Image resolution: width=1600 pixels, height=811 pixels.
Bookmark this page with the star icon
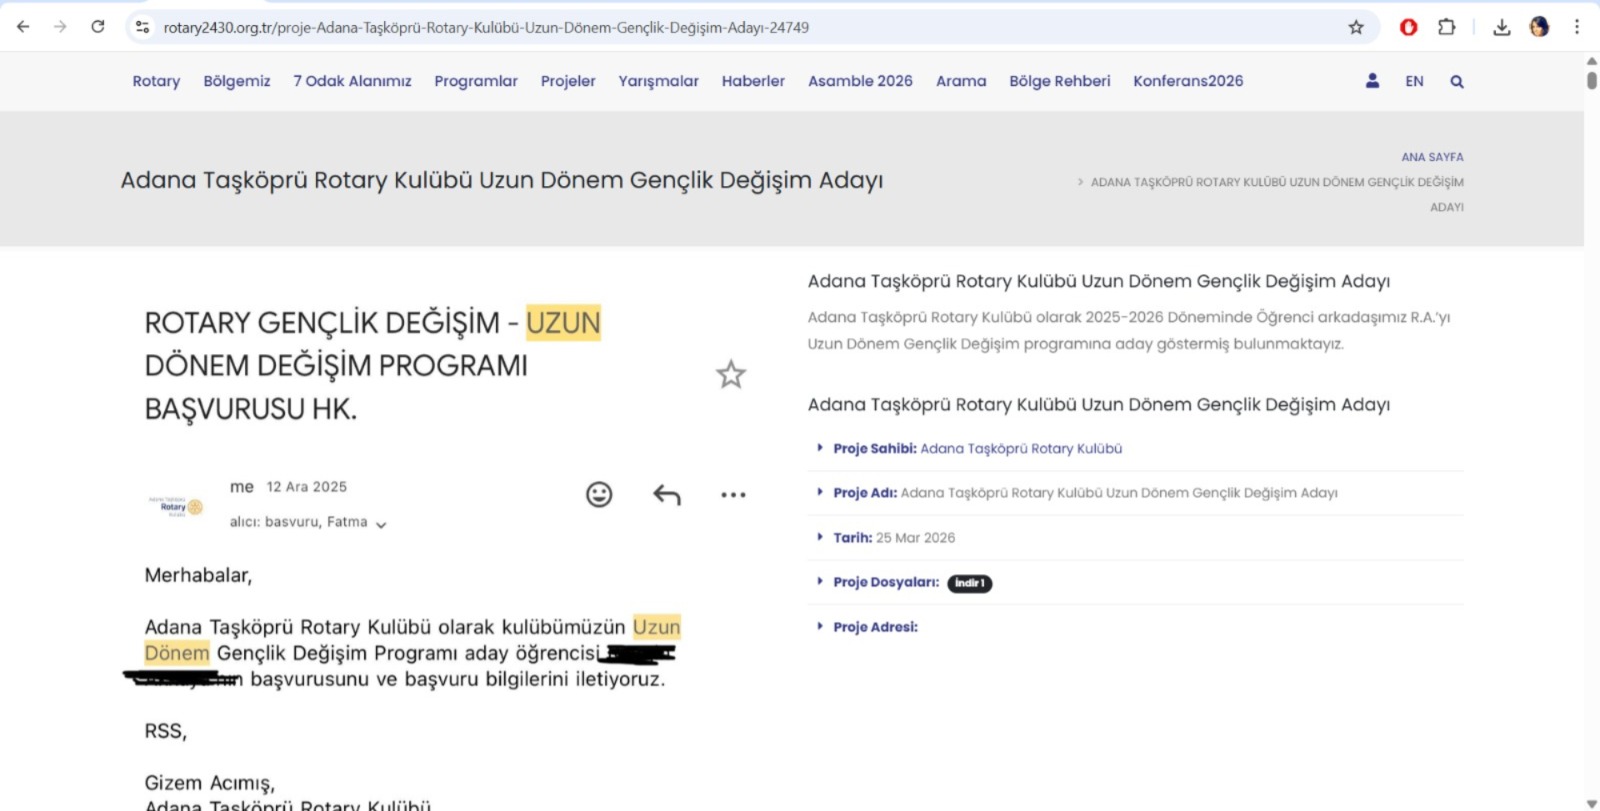[1356, 27]
